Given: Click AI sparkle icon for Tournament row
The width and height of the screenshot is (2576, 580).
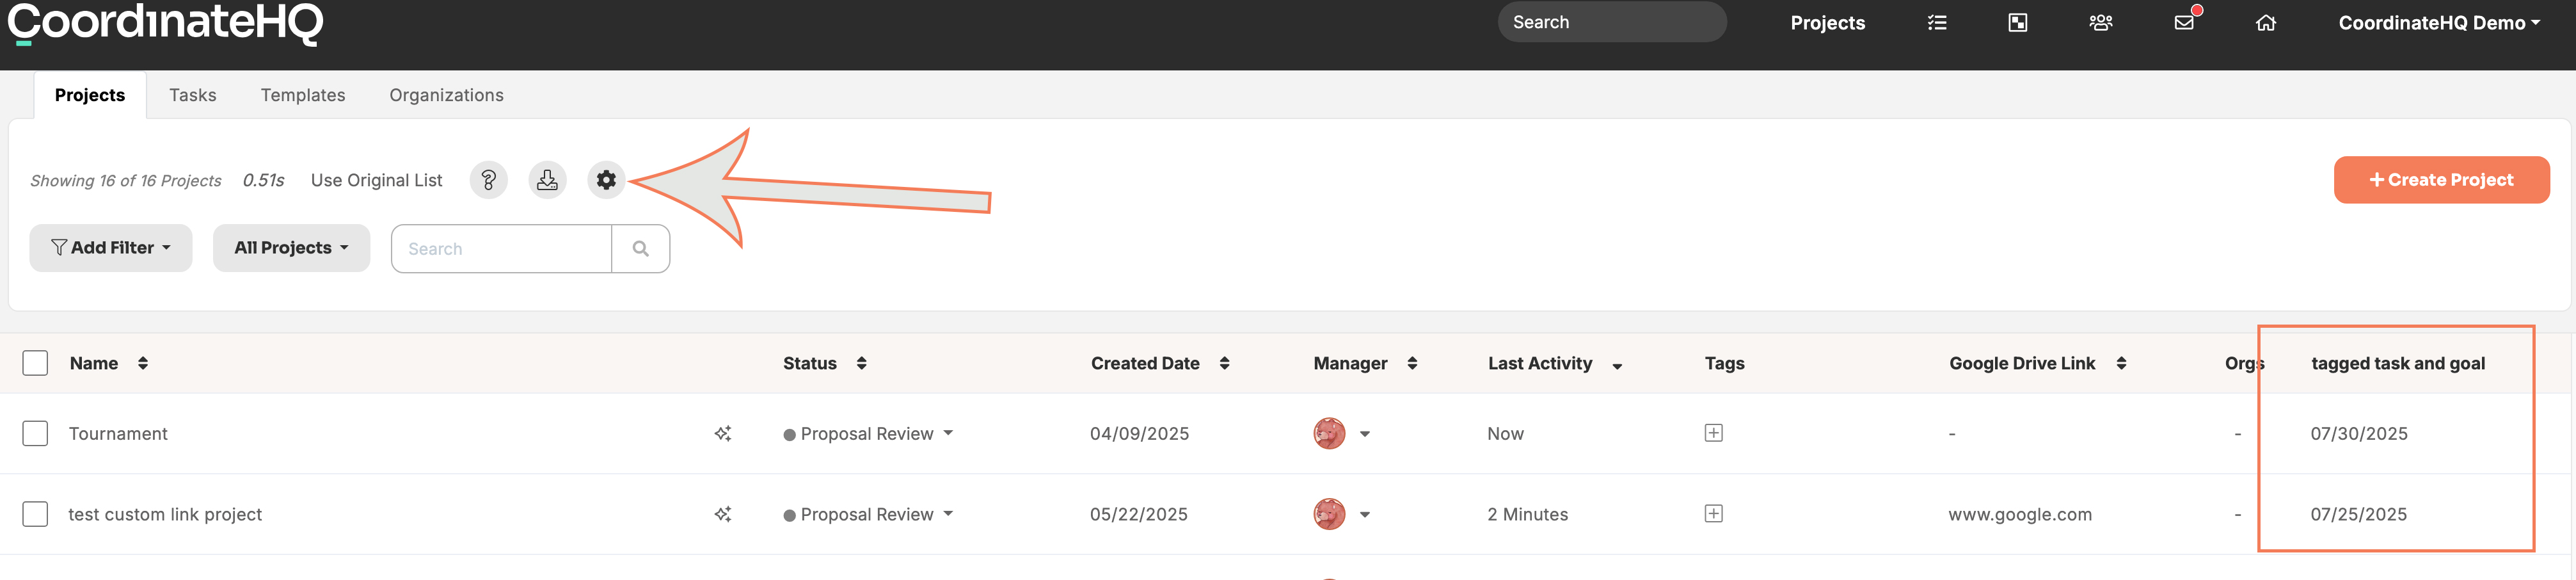Looking at the screenshot, I should pos(722,433).
